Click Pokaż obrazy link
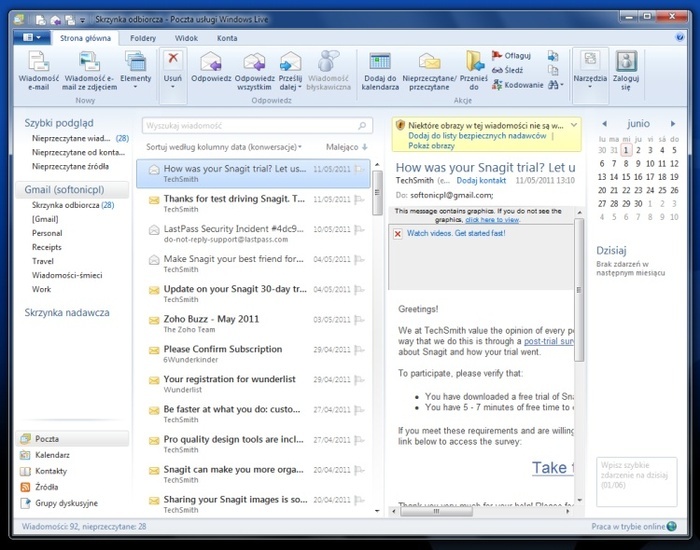The height and width of the screenshot is (550, 700). click(x=431, y=146)
